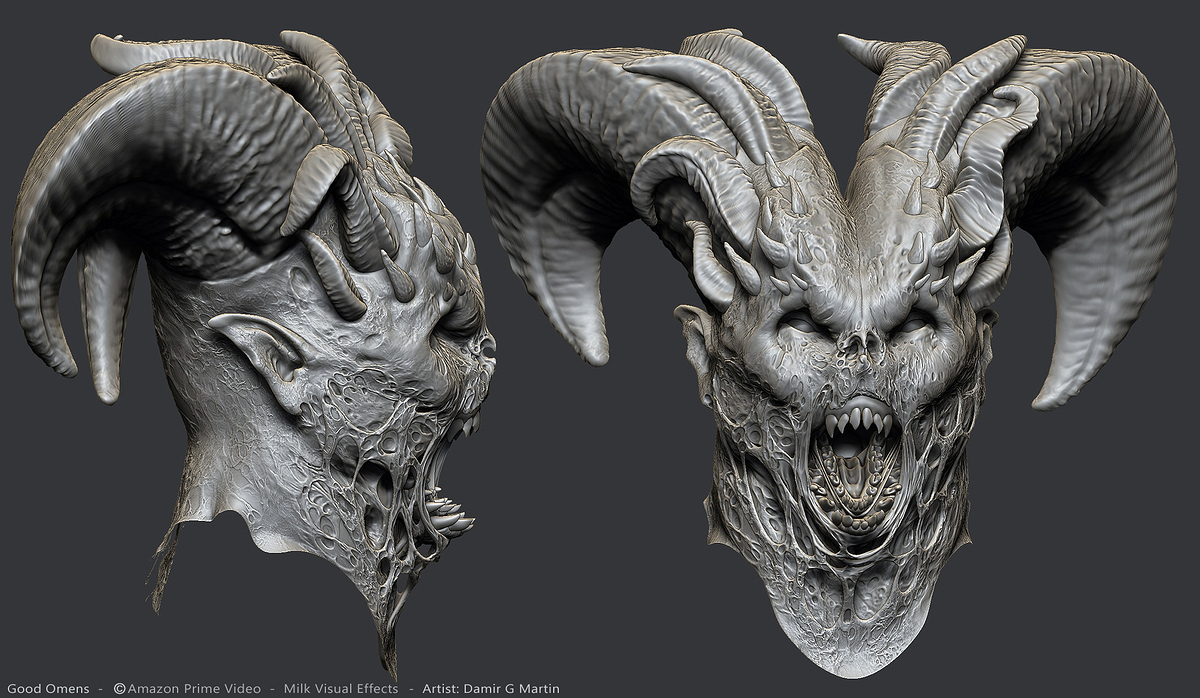Click the "Artist: Damir G Martin" credit
Image resolution: width=1200 pixels, height=698 pixels.
491,688
